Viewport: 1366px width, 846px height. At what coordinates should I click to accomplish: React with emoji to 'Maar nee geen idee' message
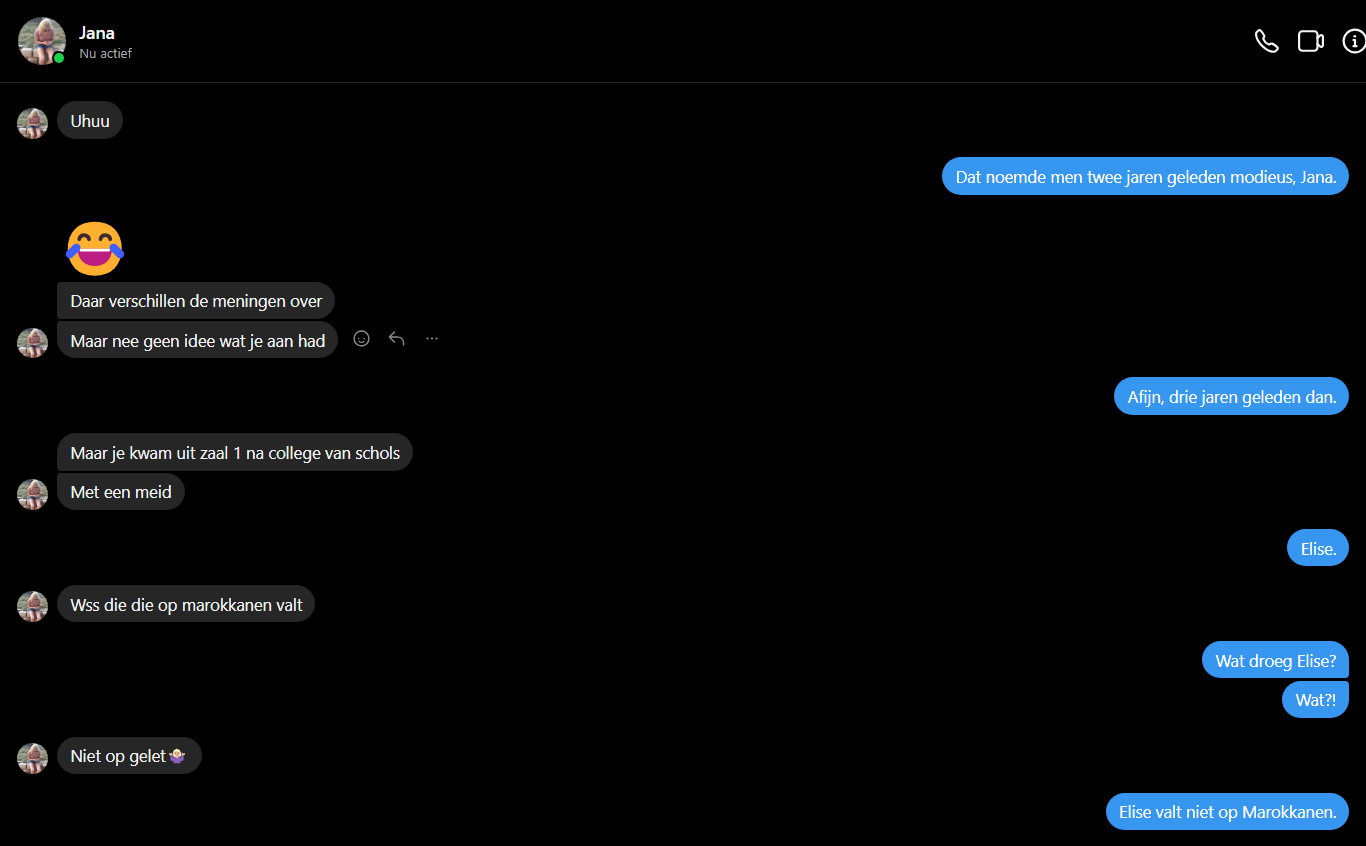point(362,339)
